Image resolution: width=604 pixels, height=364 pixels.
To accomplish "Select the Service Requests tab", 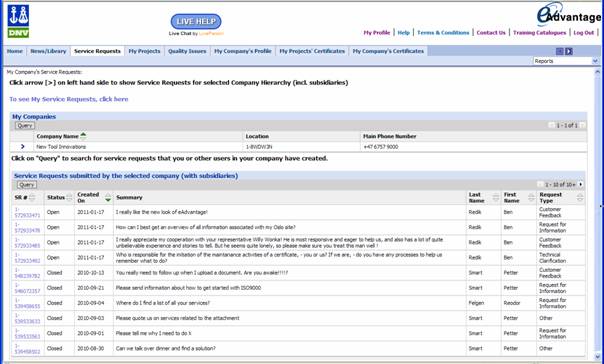I will [x=97, y=51].
